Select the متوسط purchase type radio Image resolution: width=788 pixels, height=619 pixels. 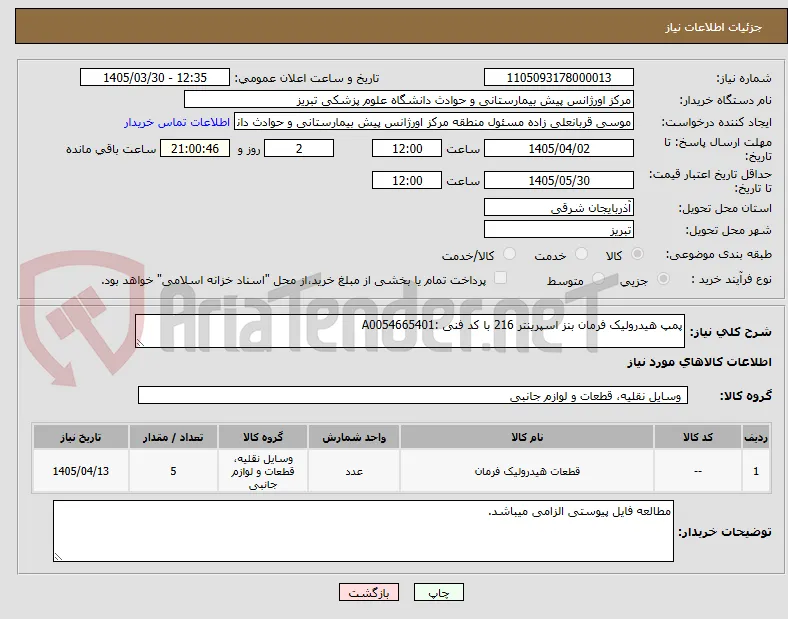pyautogui.click(x=598, y=279)
